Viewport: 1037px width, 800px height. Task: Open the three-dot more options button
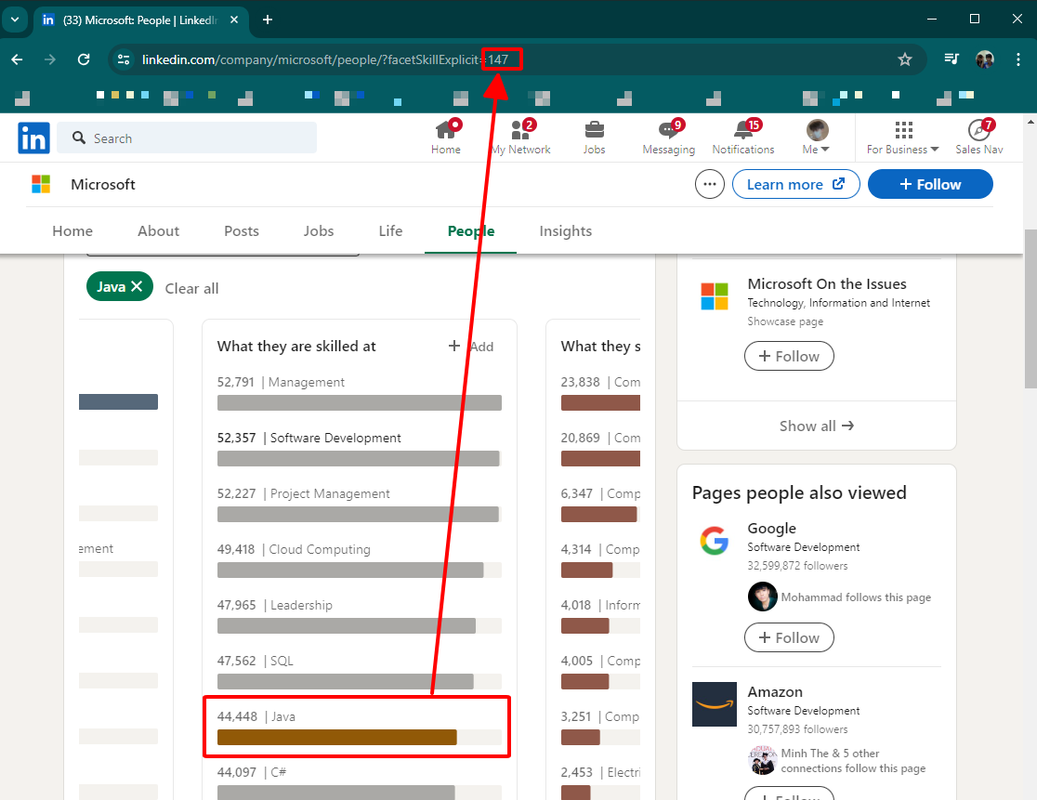point(710,184)
